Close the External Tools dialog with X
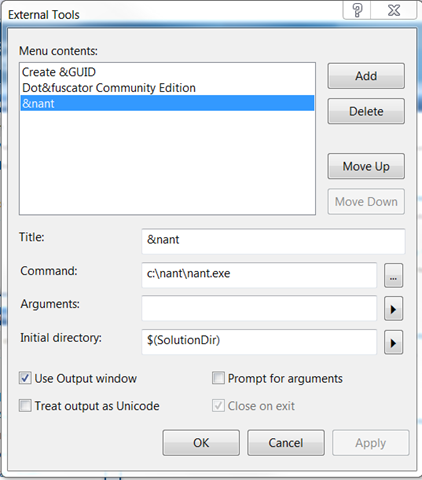The height and width of the screenshot is (480, 422). click(x=394, y=10)
